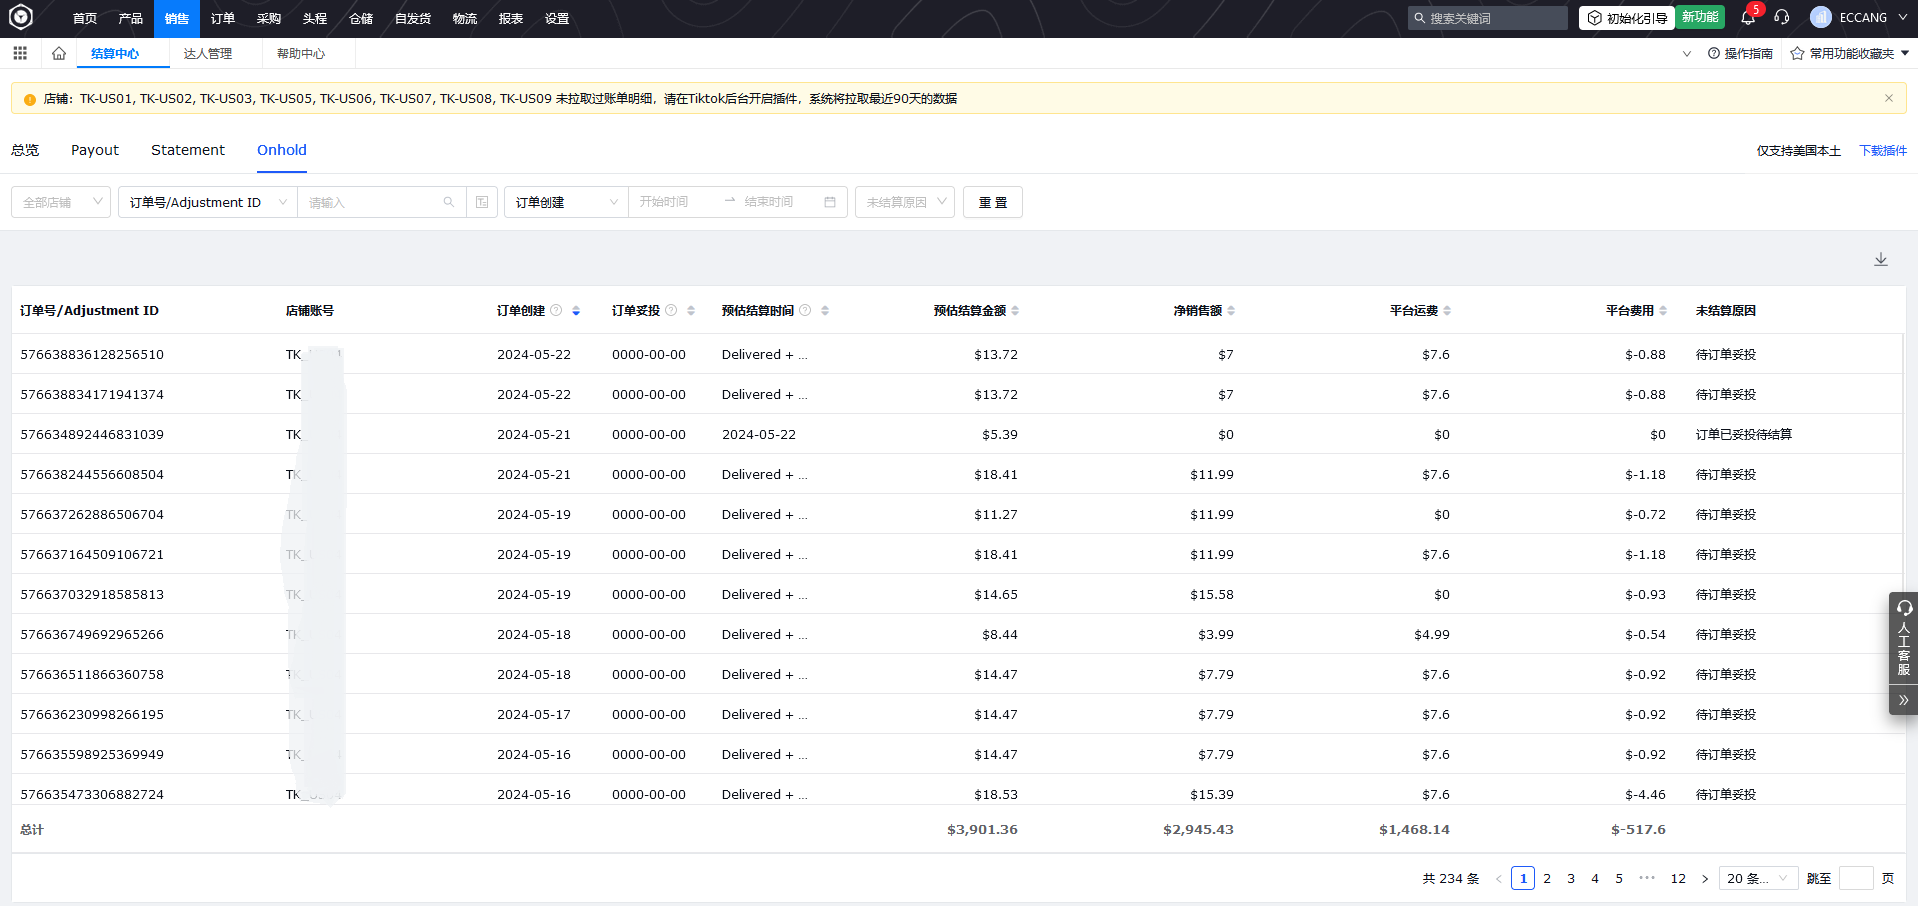Switch to the 达人管理 tab
This screenshot has height=906, width=1918.
(x=208, y=53)
